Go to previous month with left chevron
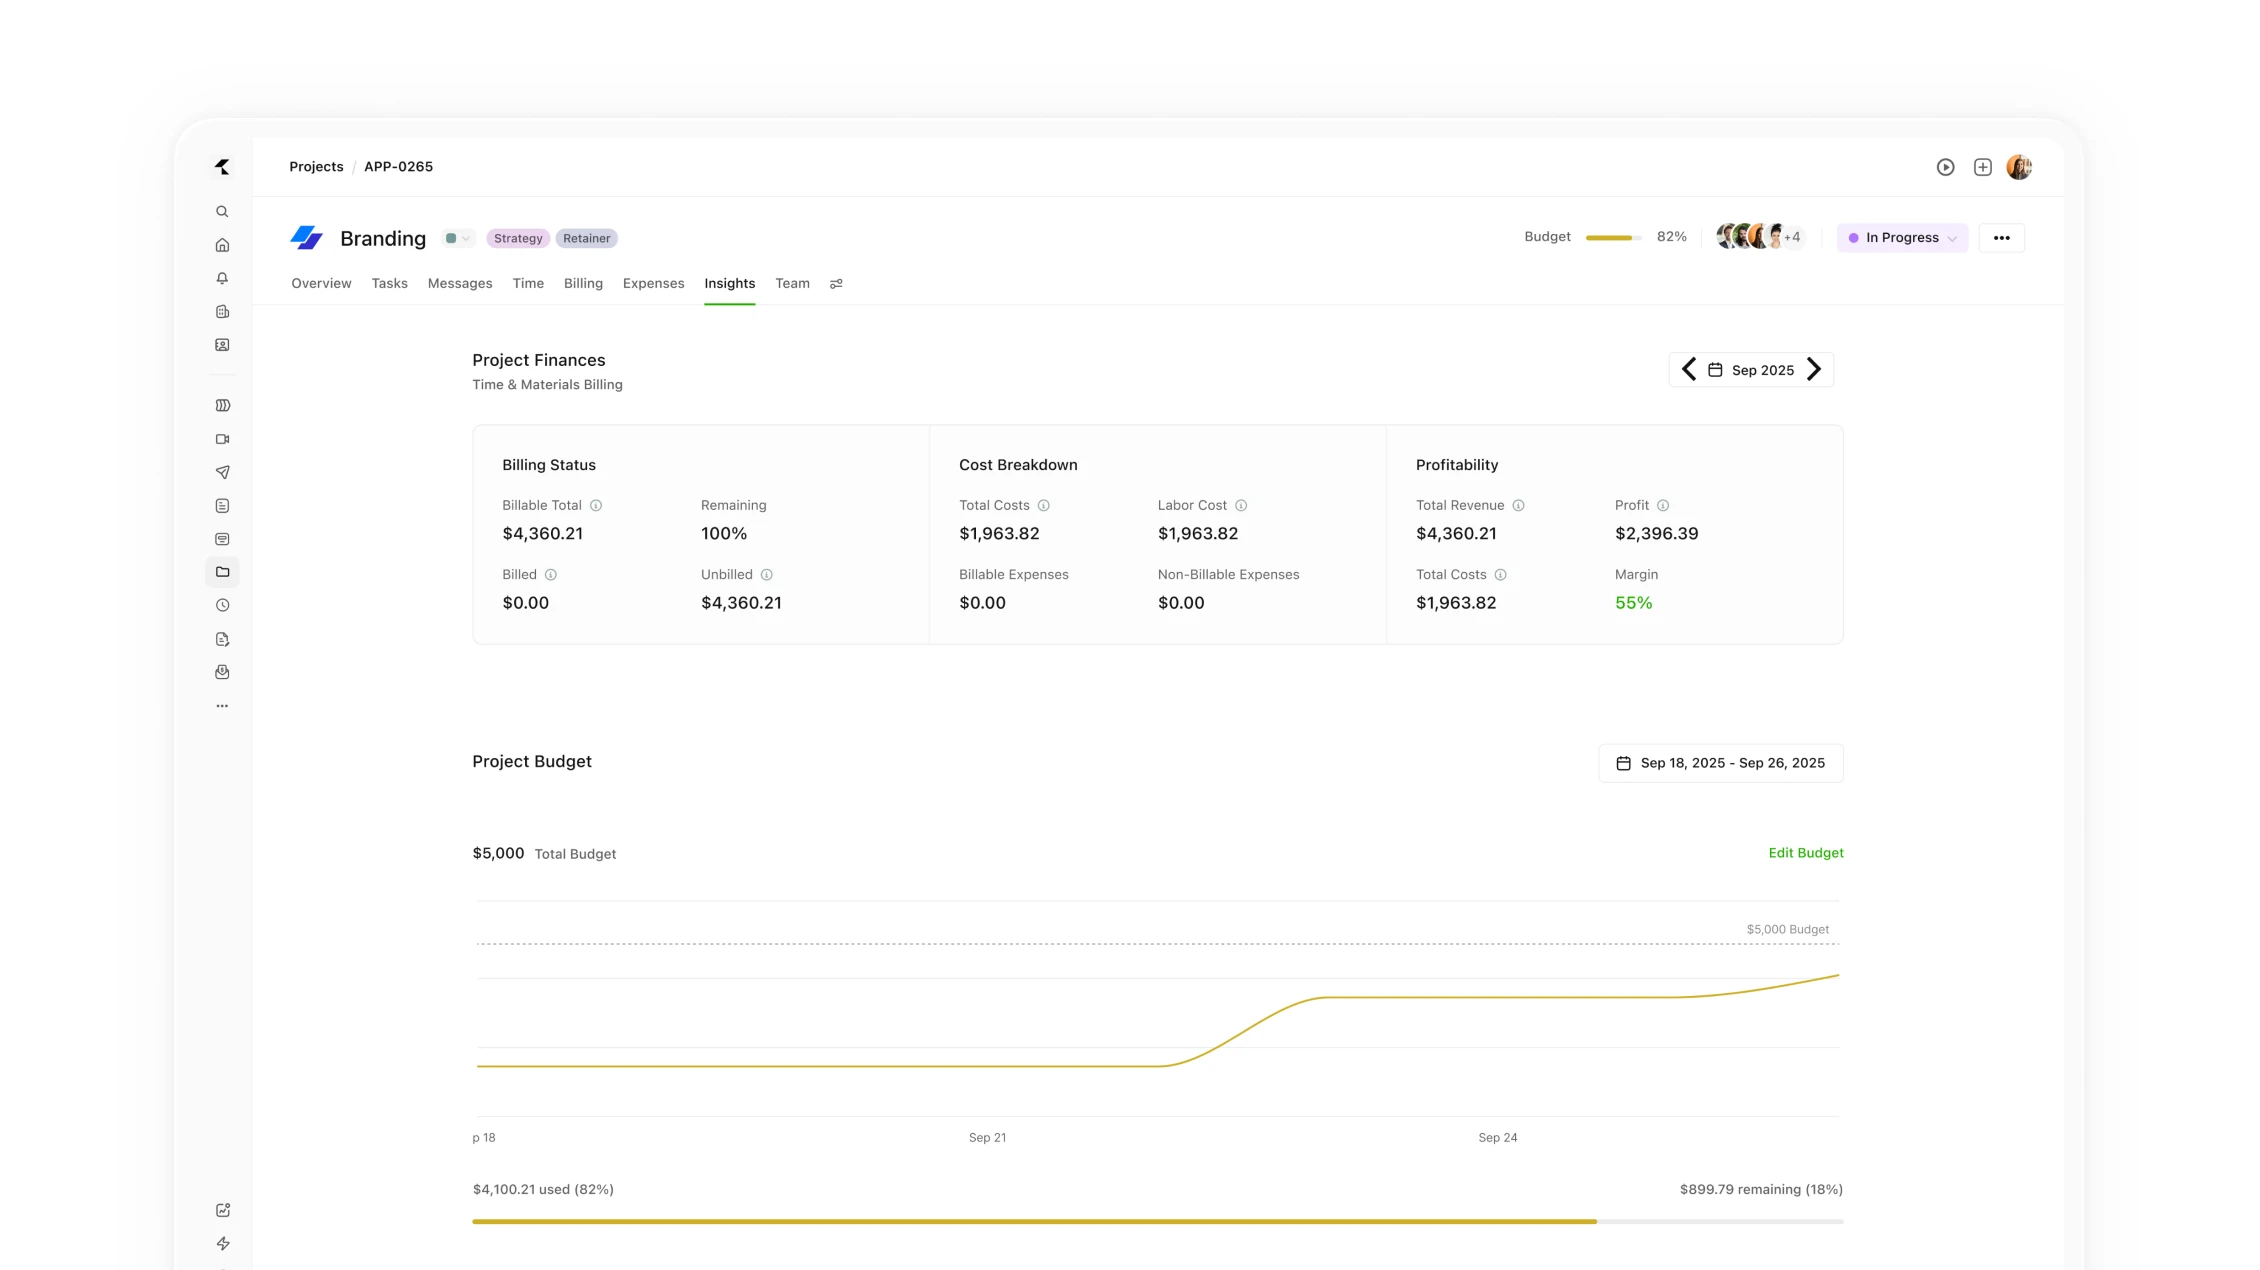The width and height of the screenshot is (2260, 1270). point(1688,369)
